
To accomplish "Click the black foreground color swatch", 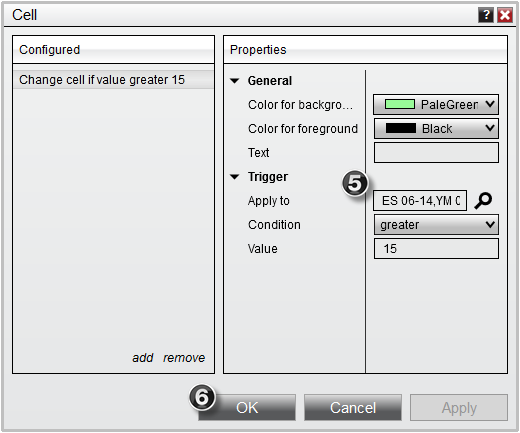I will pyautogui.click(x=401, y=128).
